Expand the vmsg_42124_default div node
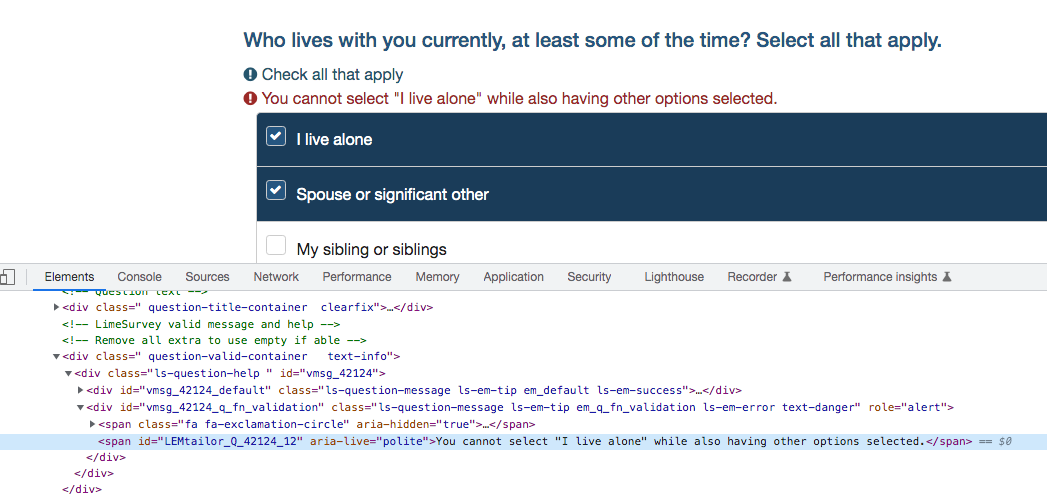1047x495 pixels. pyautogui.click(x=81, y=390)
